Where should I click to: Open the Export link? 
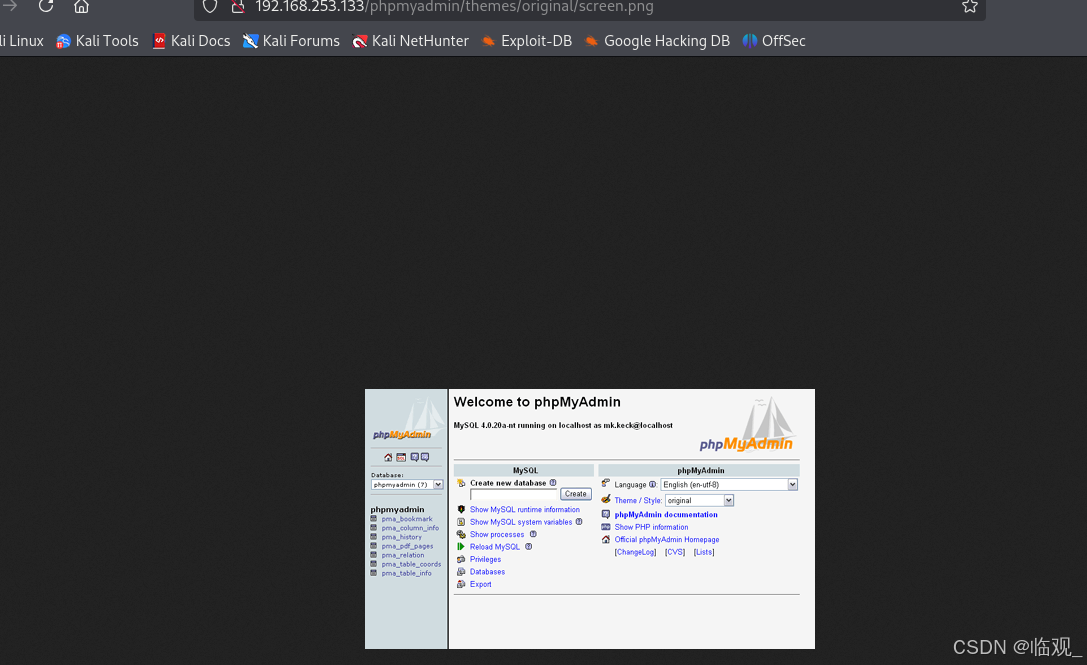click(x=480, y=585)
